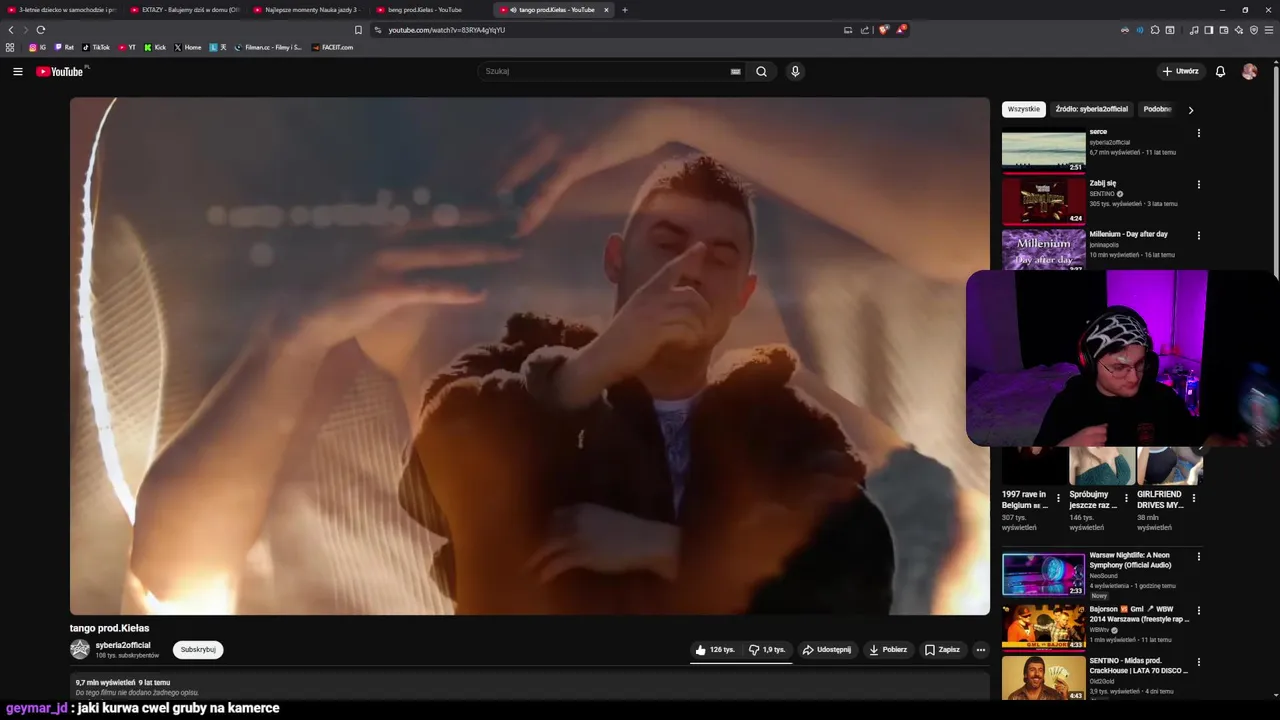
Task: Click the share page icon in address bar
Action: click(x=865, y=30)
